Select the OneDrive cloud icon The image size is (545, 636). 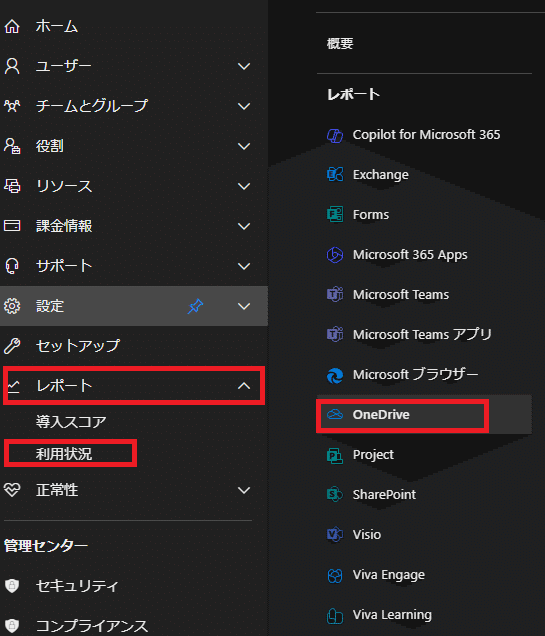[x=335, y=415]
